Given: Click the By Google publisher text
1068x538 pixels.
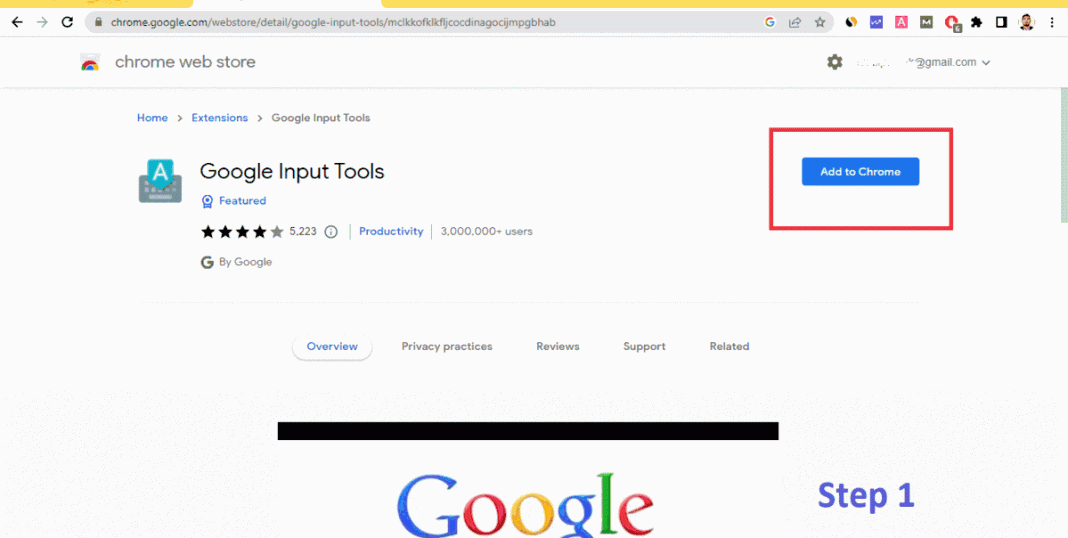Looking at the screenshot, I should [245, 262].
